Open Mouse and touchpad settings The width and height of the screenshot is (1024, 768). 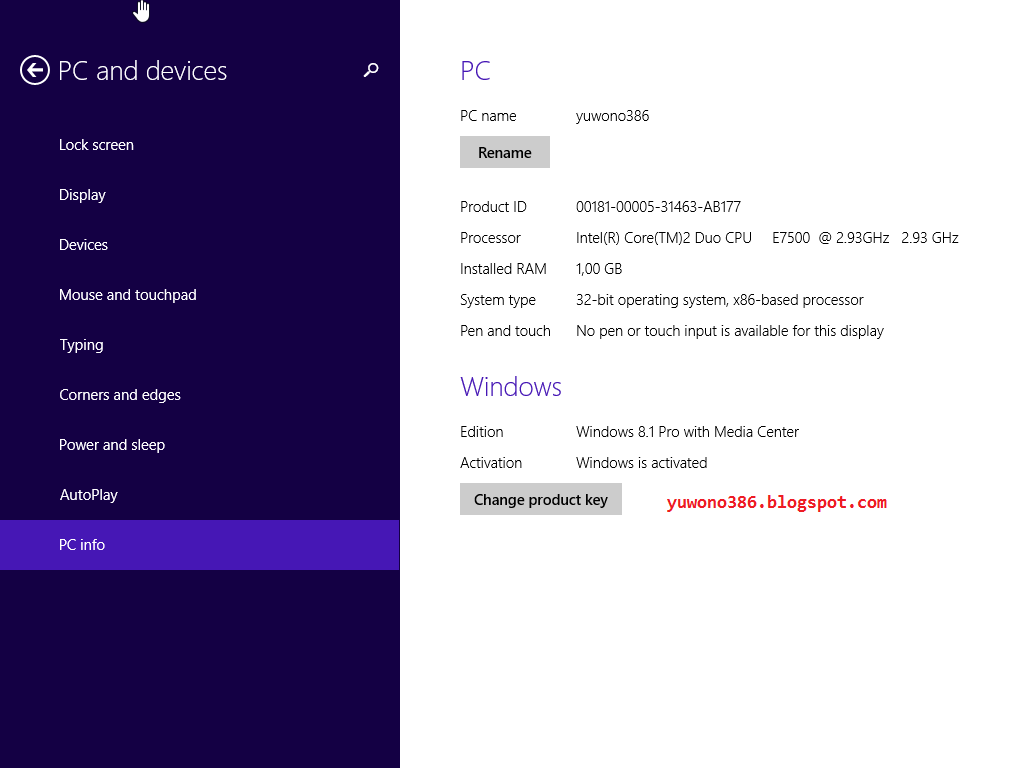[x=200, y=295]
